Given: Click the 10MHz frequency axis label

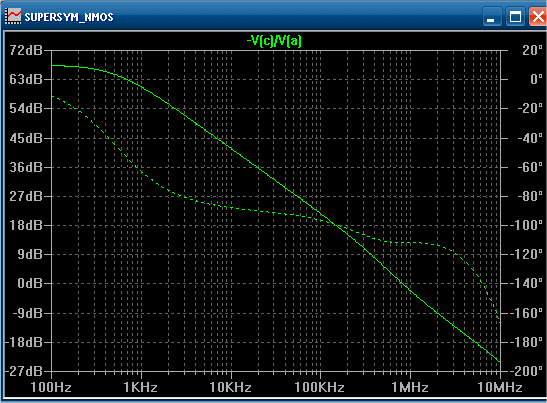Looking at the screenshot, I should click(500, 387).
